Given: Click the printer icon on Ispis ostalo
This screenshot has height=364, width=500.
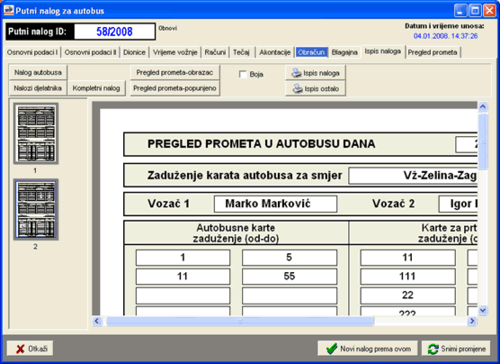Looking at the screenshot, I should (x=297, y=89).
